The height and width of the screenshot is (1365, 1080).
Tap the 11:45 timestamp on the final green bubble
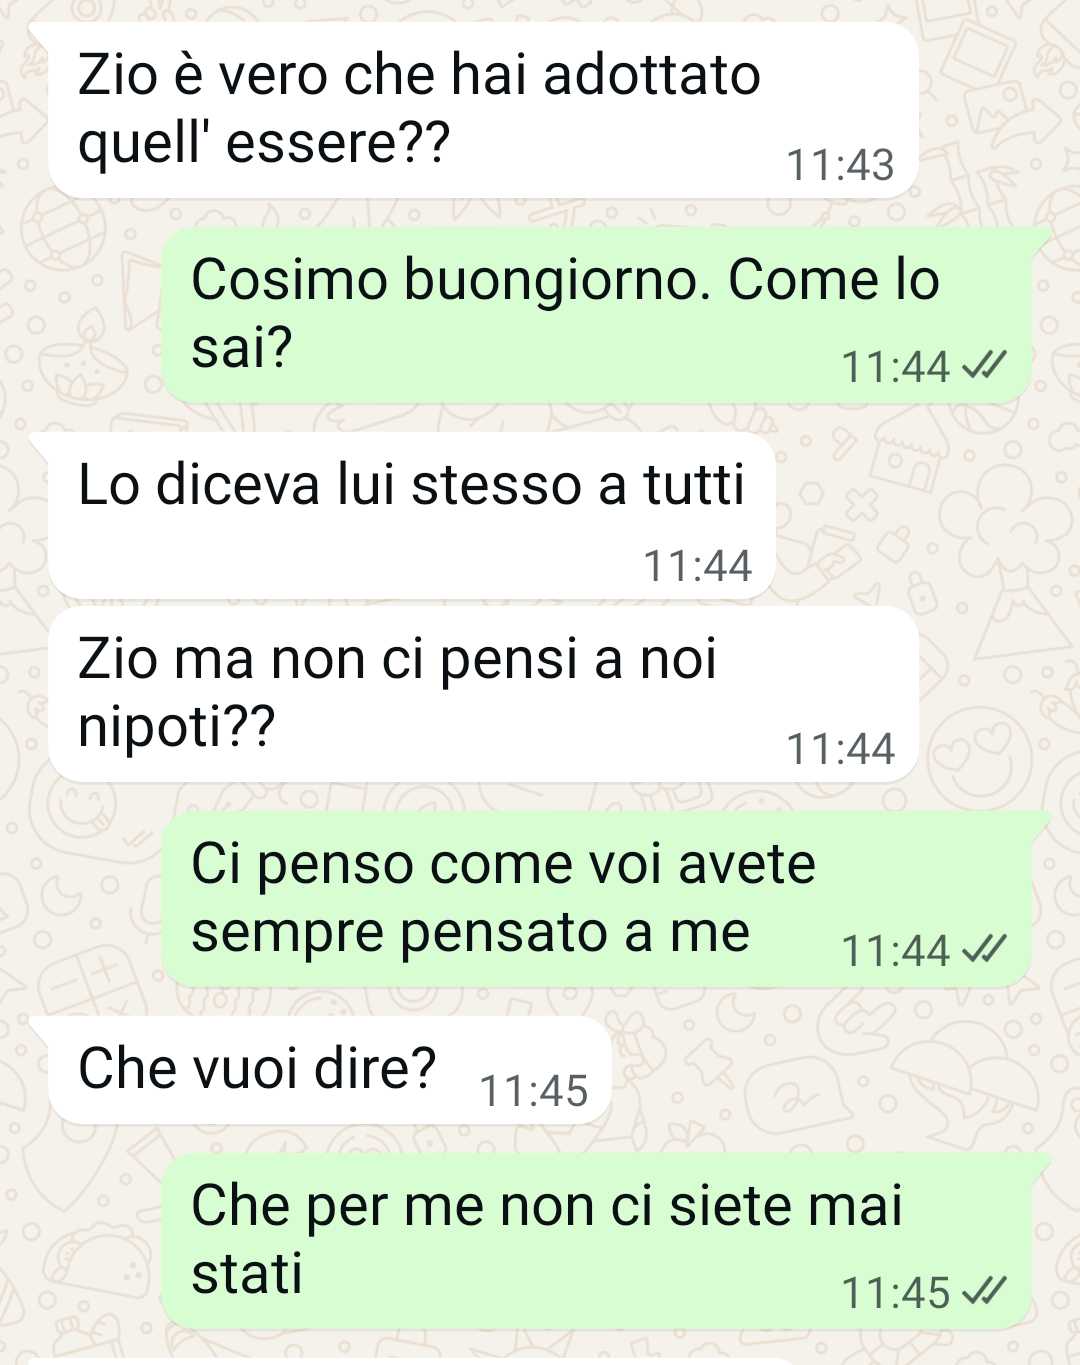pyautogui.click(x=896, y=1293)
